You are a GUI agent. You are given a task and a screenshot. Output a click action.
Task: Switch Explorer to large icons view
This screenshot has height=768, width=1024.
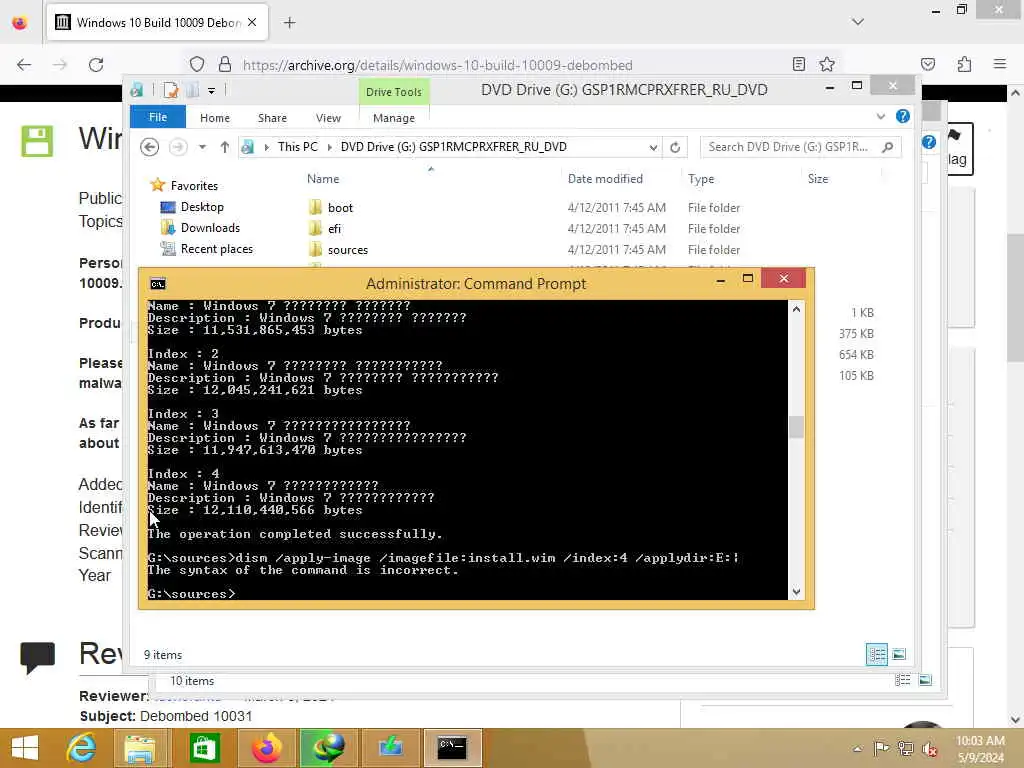[899, 654]
